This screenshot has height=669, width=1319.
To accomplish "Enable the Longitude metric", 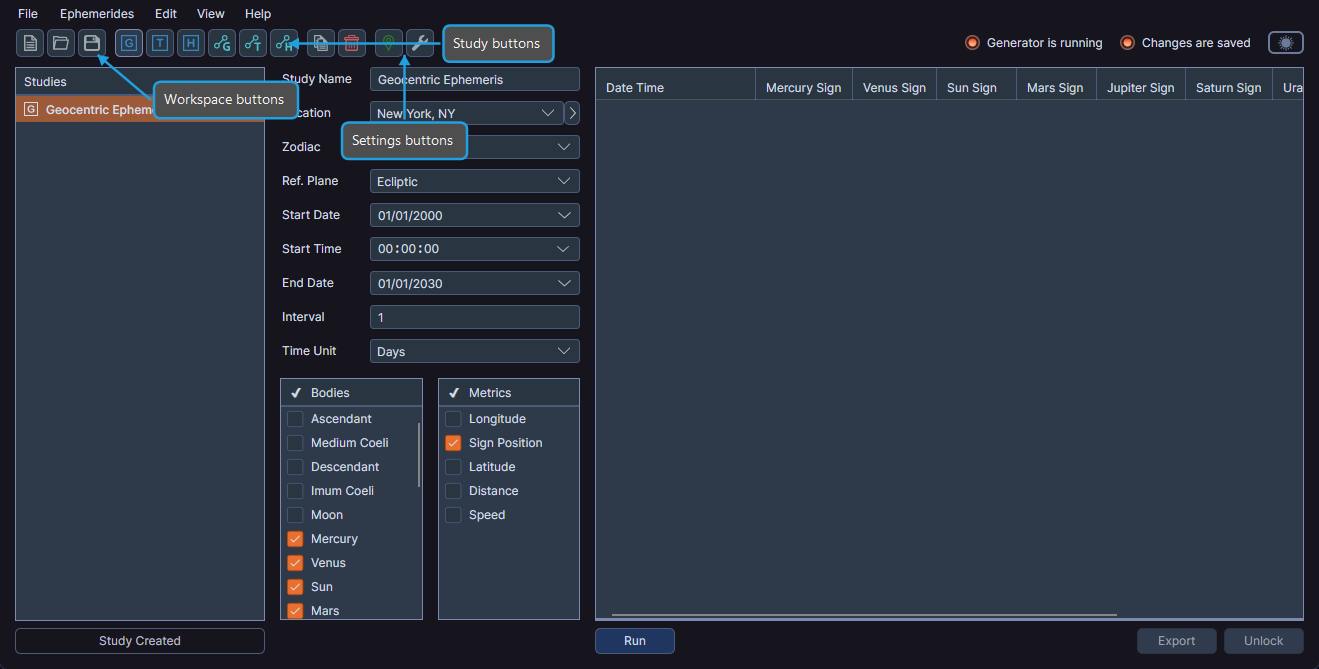I will [452, 418].
